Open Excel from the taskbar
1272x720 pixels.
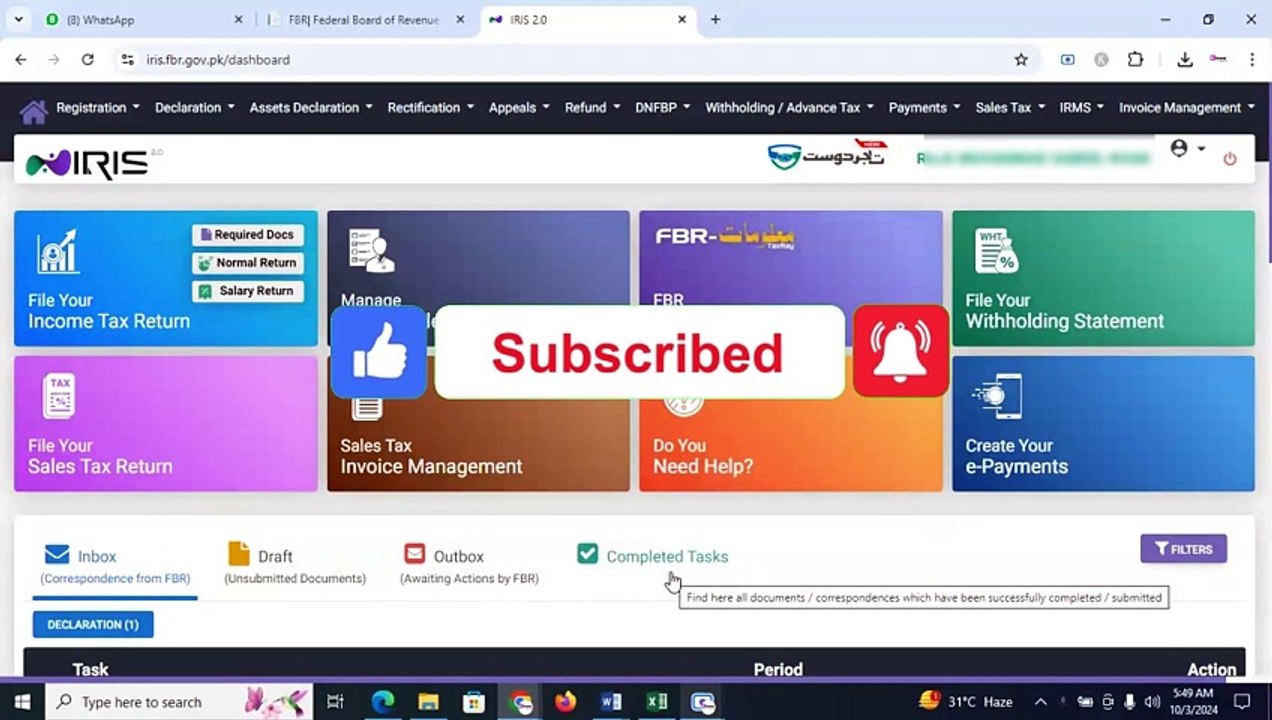pos(657,702)
